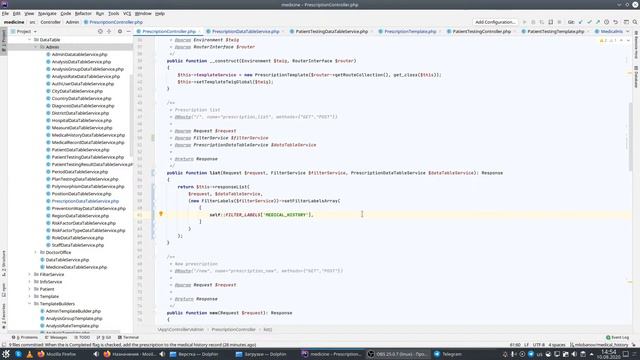Expand the InfoService folder
640x360 pixels.
point(30,282)
